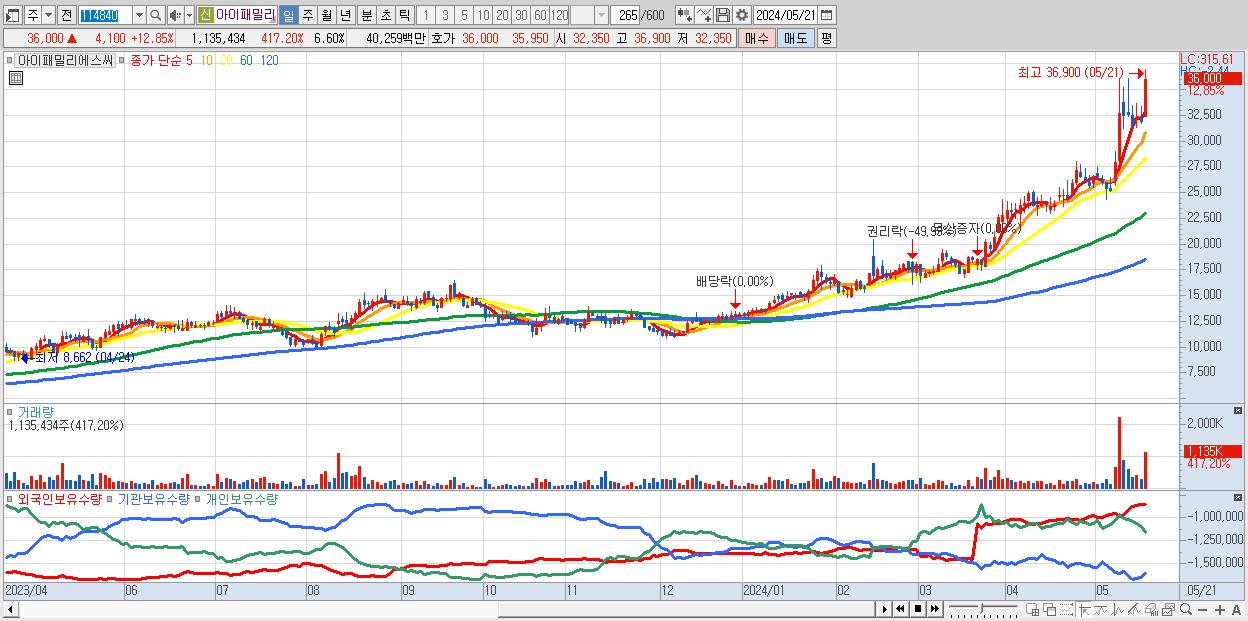Click the stop button
Screen dimensions: 1248x621
[917, 608]
